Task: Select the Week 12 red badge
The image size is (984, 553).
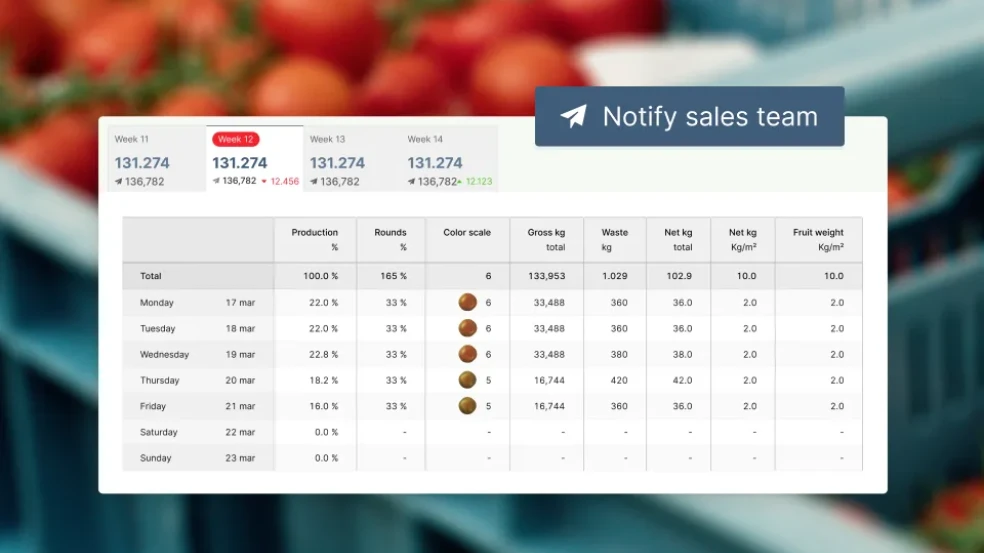Action: click(236, 139)
